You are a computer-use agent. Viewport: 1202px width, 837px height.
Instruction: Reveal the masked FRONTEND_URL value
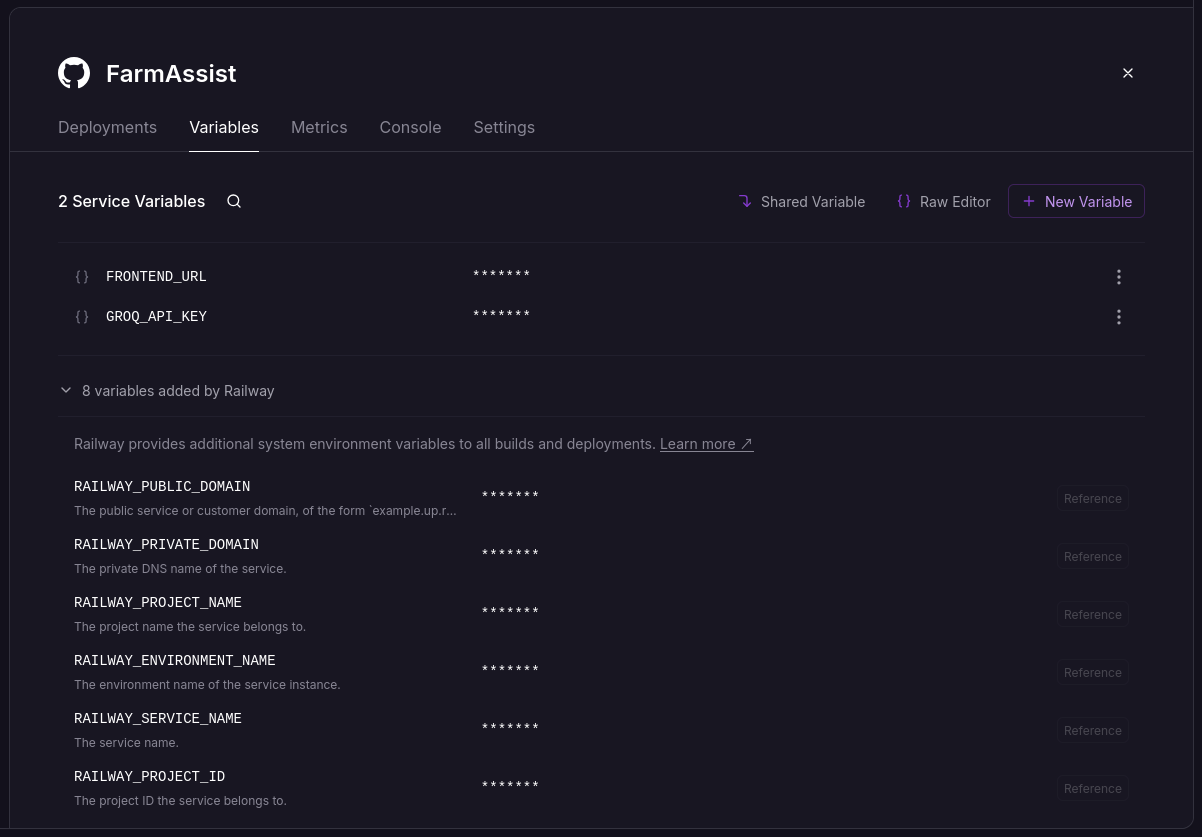pyautogui.click(x=501, y=275)
